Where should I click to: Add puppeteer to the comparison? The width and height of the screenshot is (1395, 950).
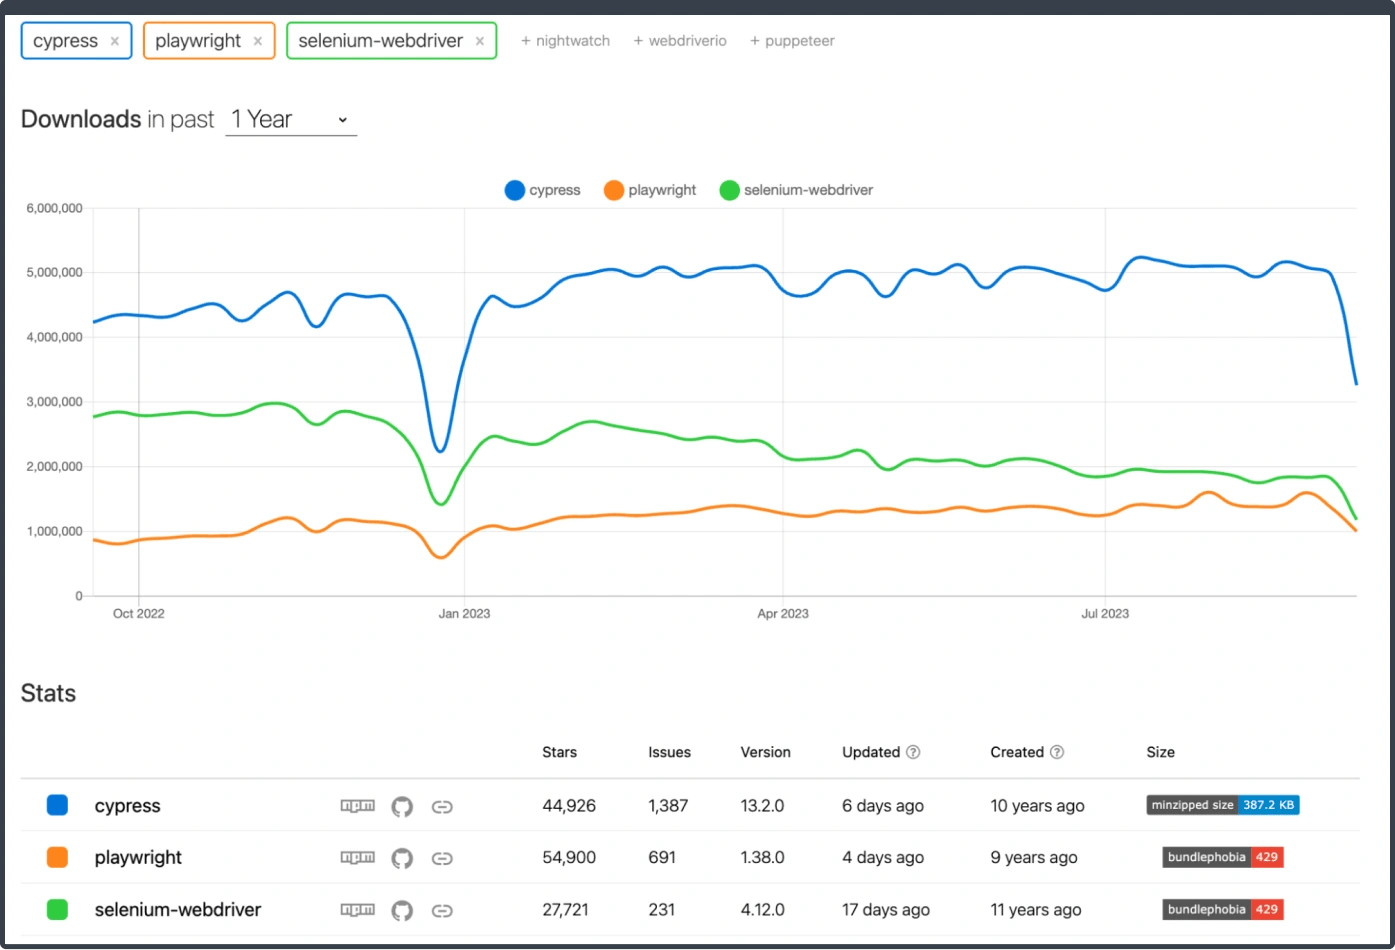(x=792, y=41)
